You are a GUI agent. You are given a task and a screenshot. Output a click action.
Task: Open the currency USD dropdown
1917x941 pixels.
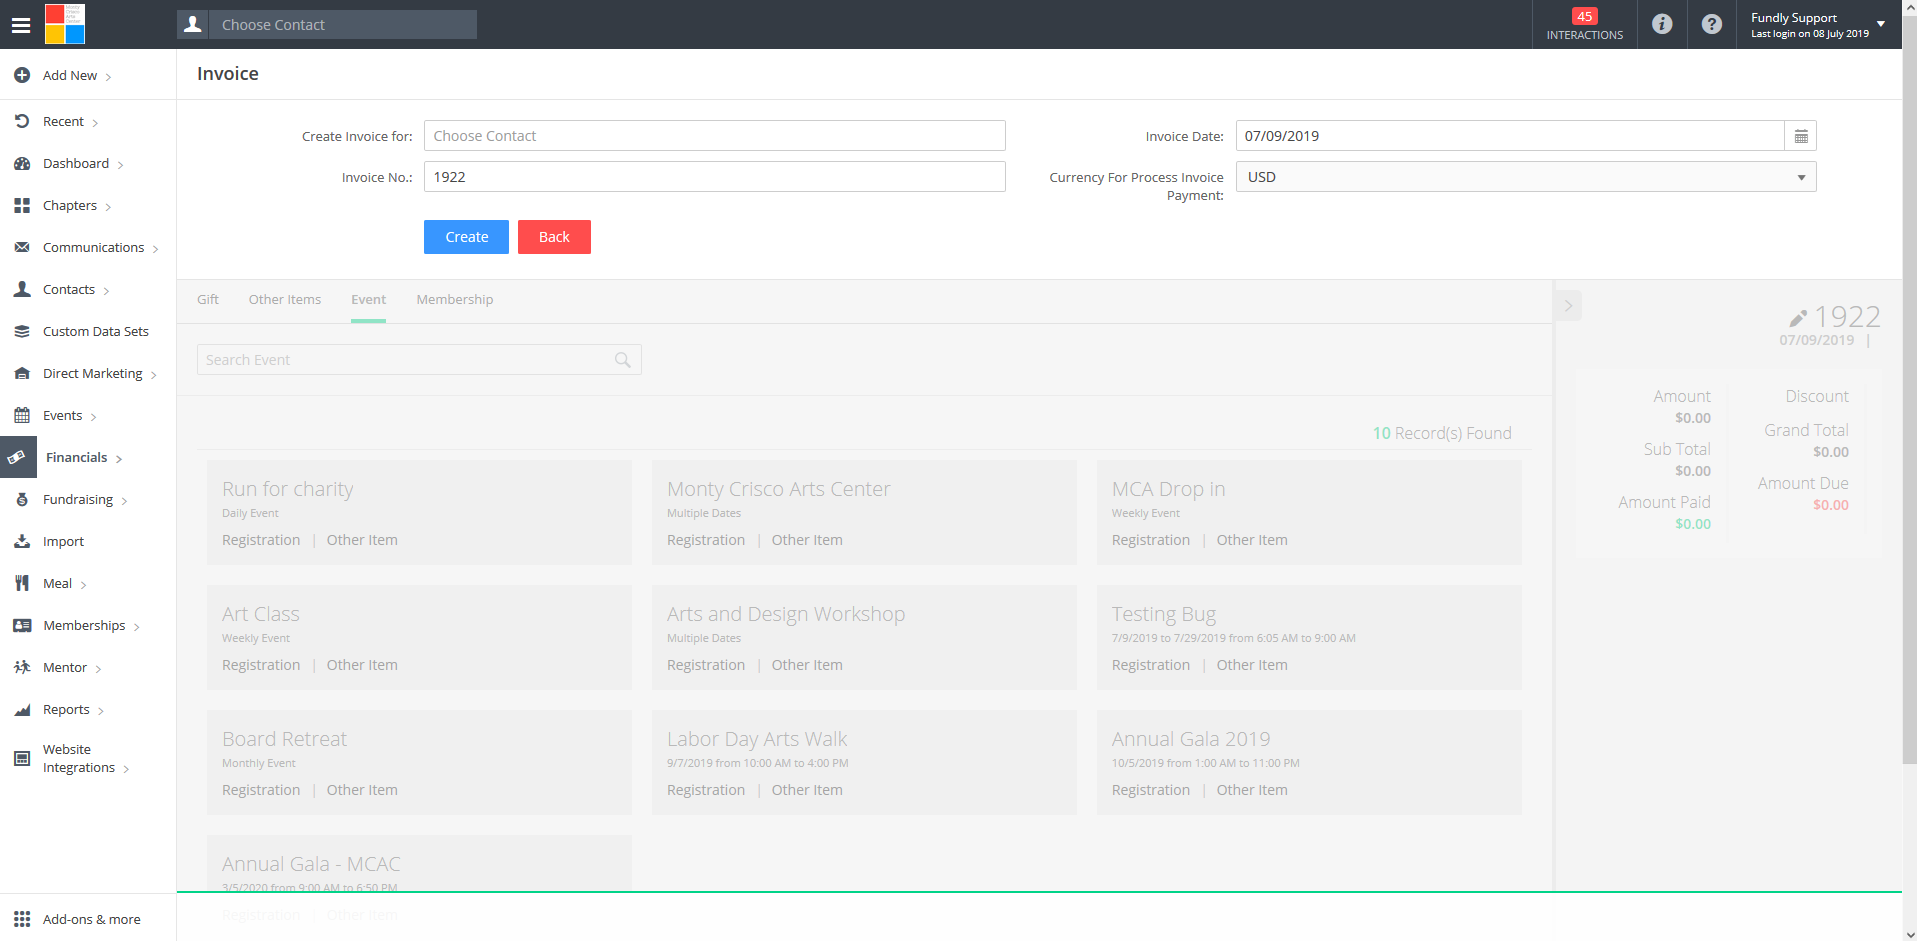[1525, 177]
